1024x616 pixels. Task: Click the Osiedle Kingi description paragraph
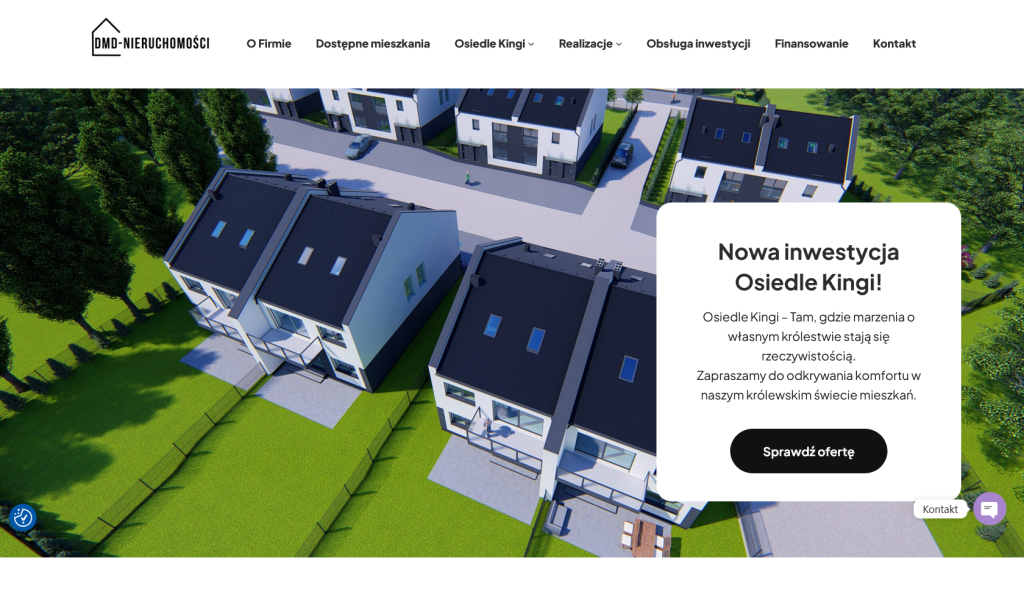808,355
